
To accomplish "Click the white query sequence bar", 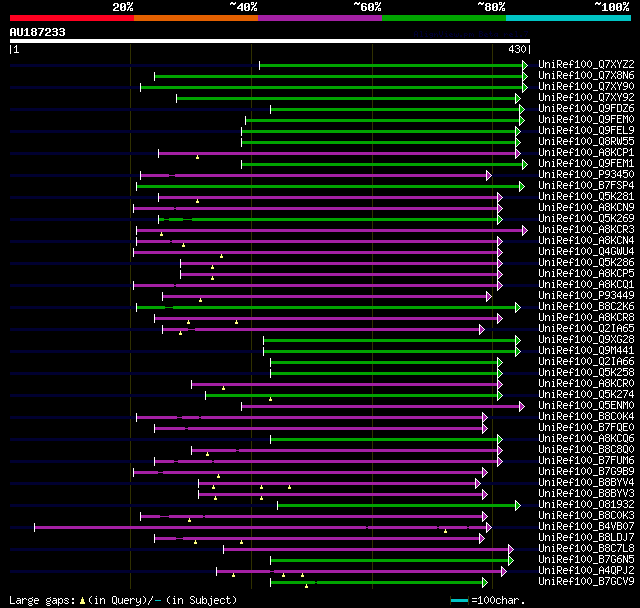I will click(x=270, y=41).
